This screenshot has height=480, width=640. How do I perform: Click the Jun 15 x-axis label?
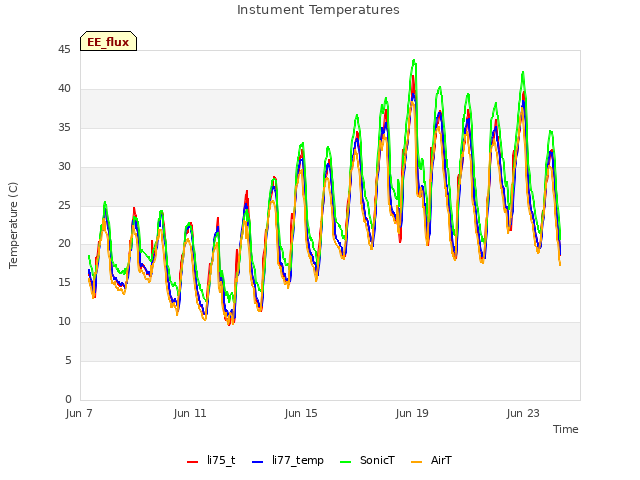(301, 413)
